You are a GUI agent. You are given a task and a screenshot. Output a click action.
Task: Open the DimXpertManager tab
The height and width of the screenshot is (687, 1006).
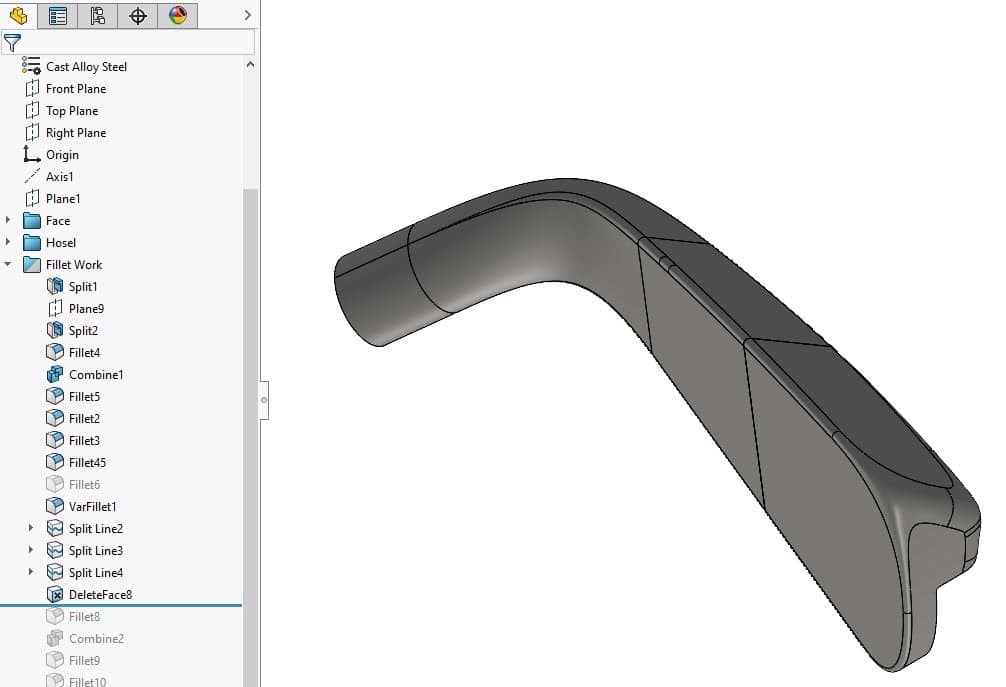138,15
